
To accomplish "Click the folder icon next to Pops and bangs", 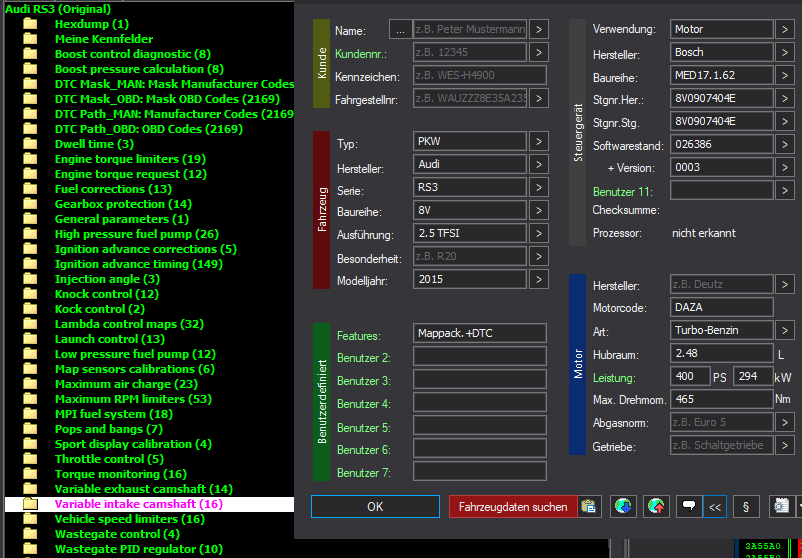I will click(31, 429).
